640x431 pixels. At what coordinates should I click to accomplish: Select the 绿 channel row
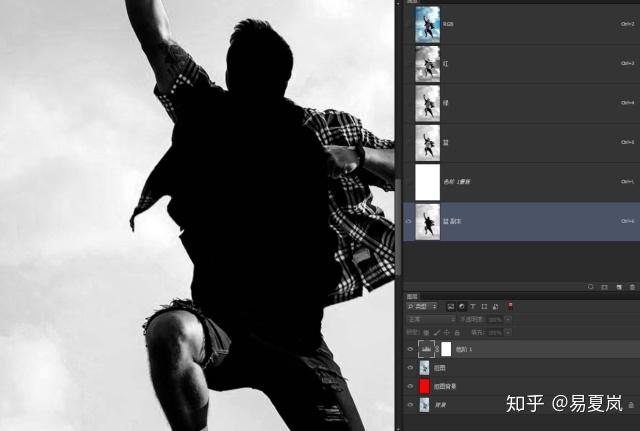tap(521, 103)
